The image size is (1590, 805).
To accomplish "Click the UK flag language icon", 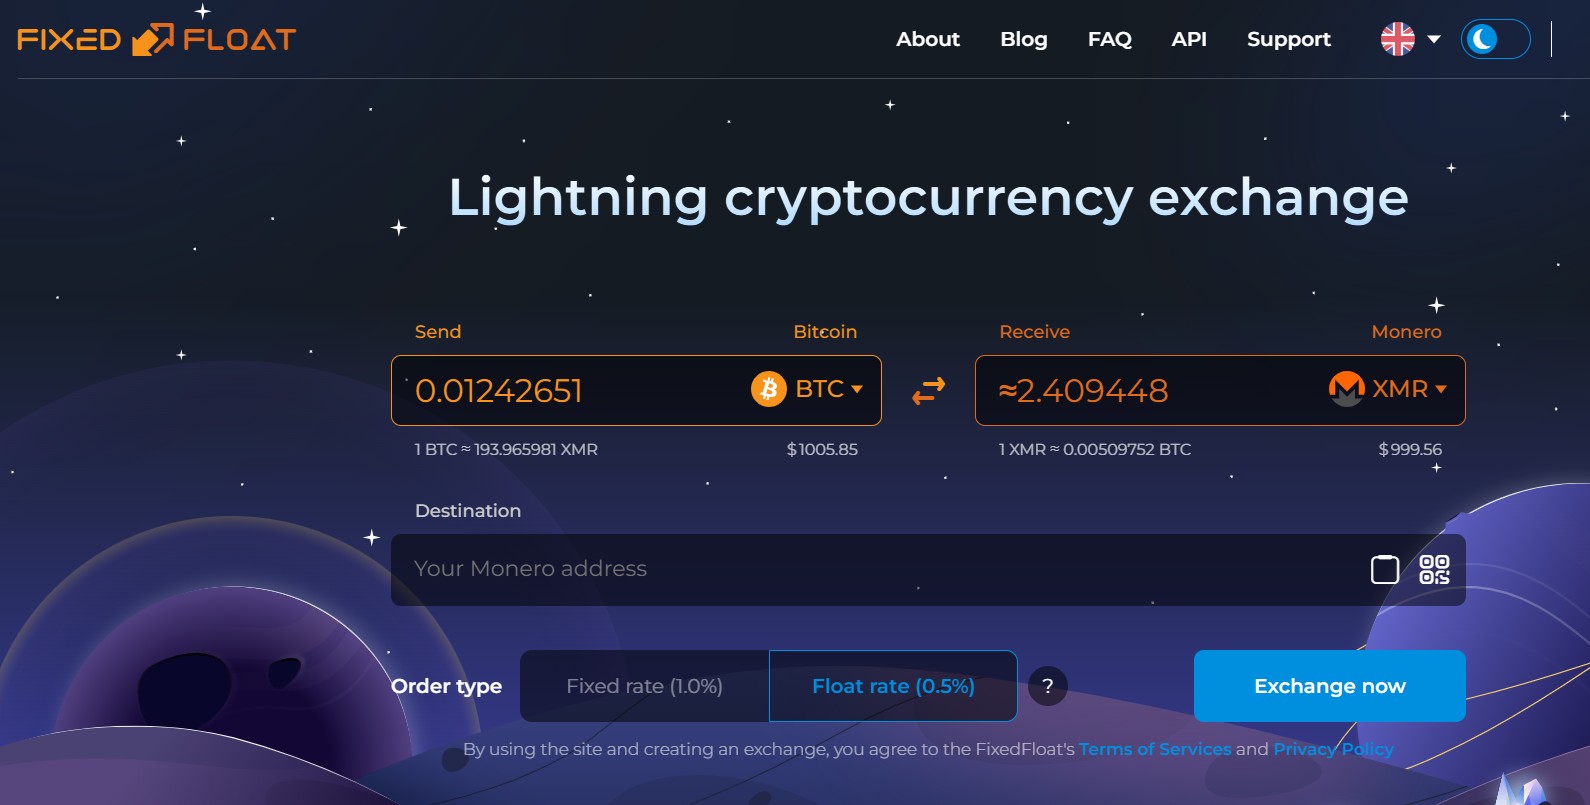I will point(1398,39).
